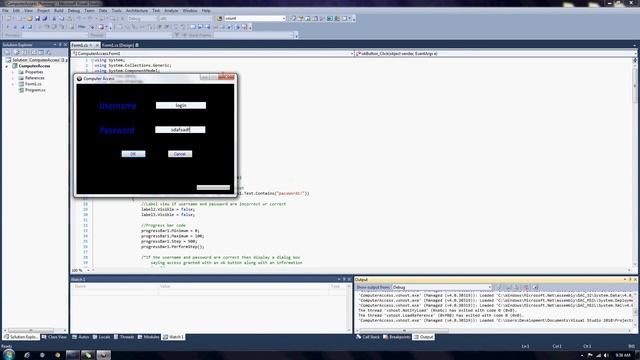This screenshot has height=360, width=640.
Task: Open 'Show output from' Debug dropdown
Action: pos(442,287)
